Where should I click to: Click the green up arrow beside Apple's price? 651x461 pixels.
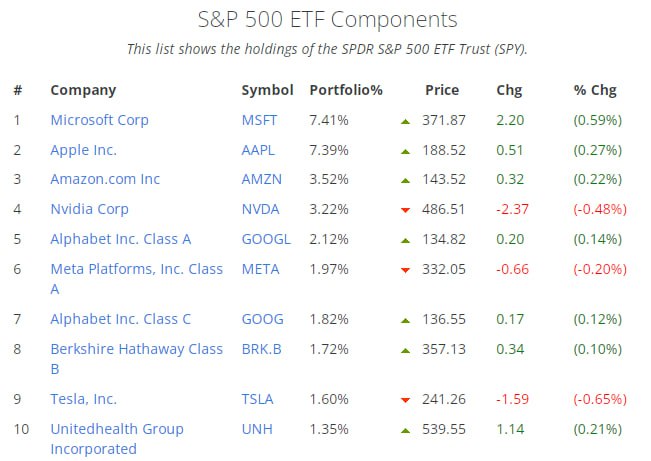405,151
